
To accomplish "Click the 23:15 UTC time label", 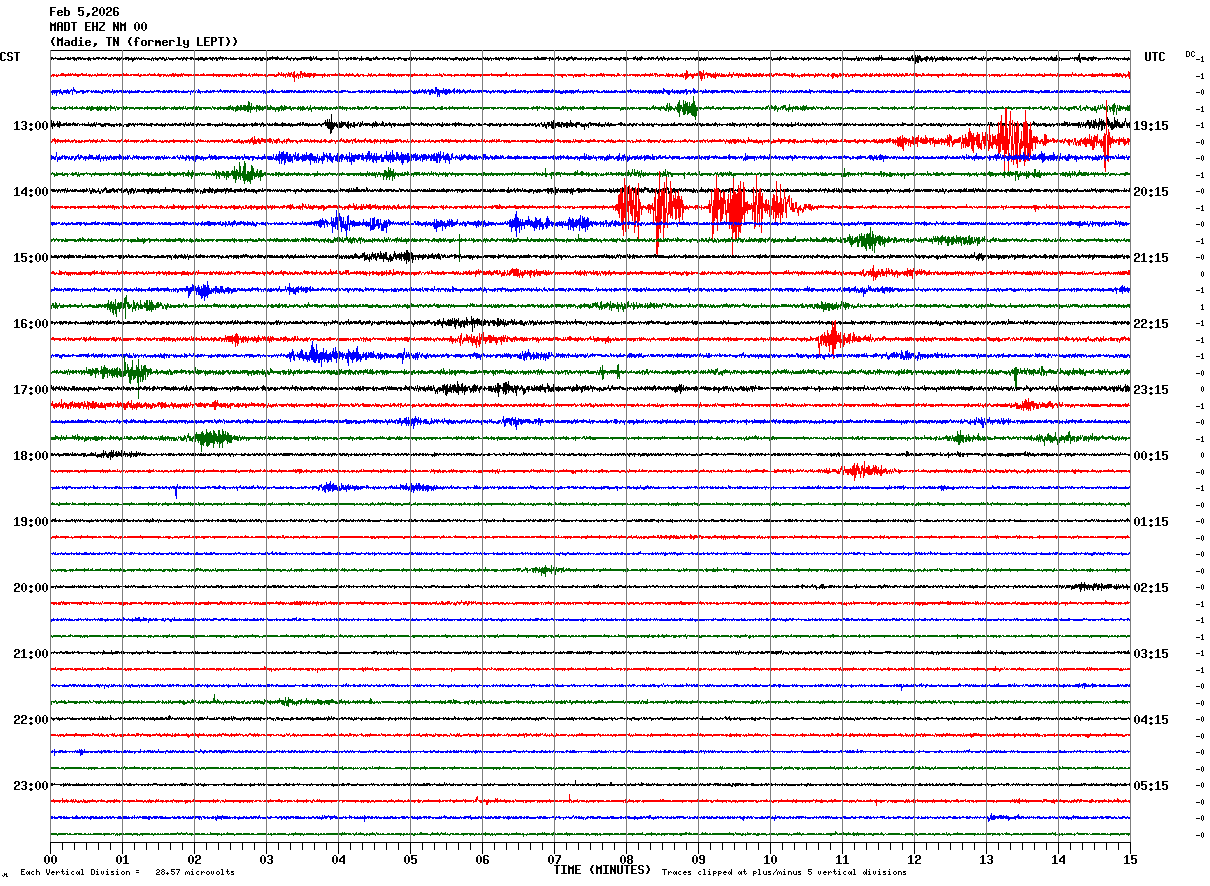I will 1151,390.
